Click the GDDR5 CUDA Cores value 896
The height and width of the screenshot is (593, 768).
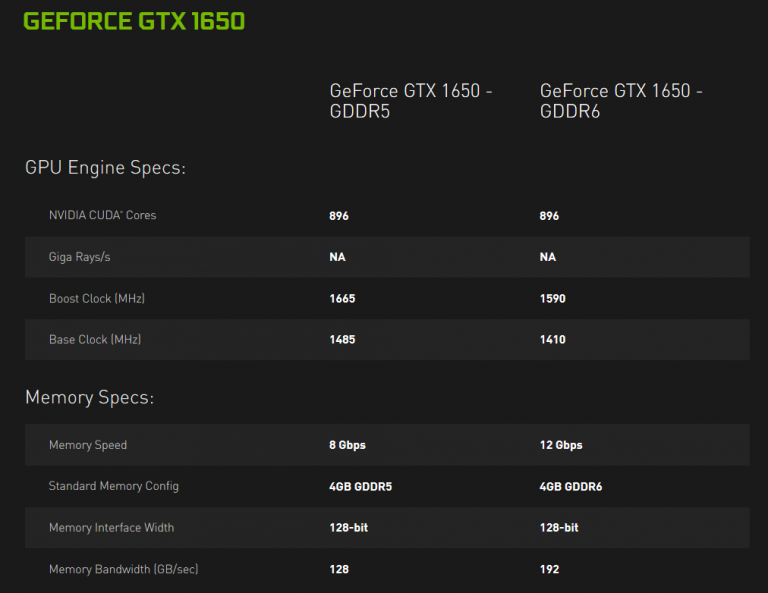click(x=339, y=216)
